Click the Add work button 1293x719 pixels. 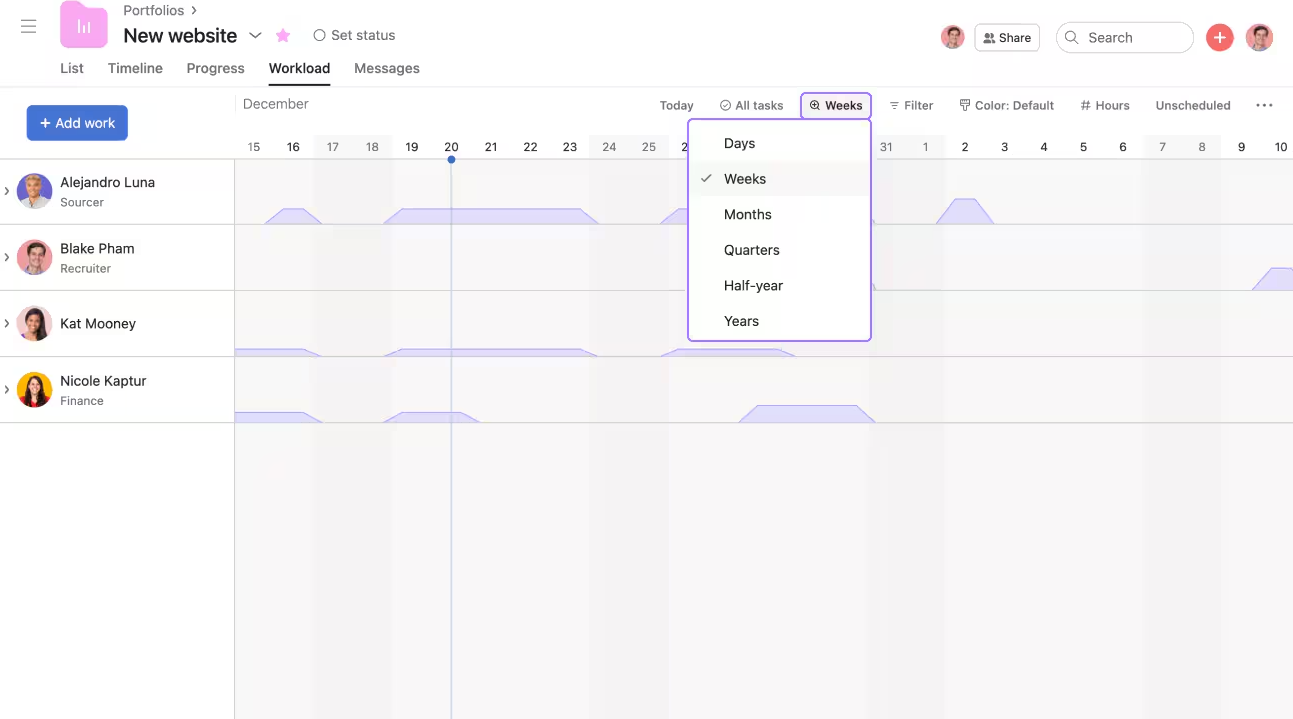(77, 122)
